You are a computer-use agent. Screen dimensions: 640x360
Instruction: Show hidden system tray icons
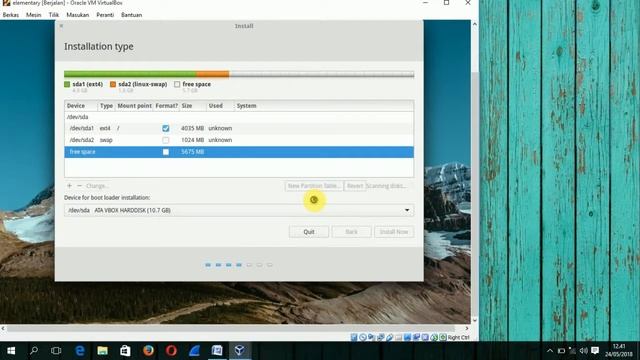click(550, 351)
